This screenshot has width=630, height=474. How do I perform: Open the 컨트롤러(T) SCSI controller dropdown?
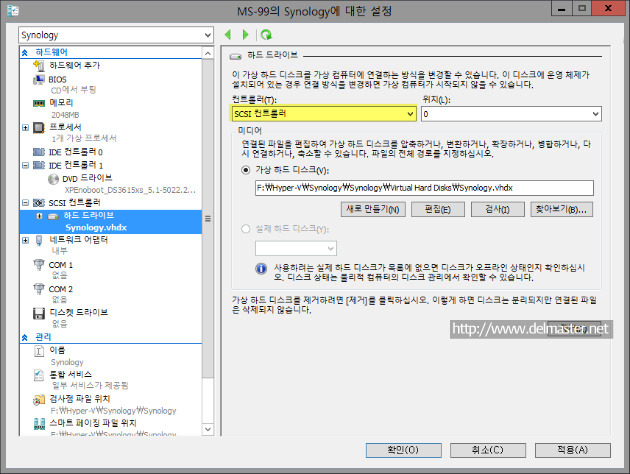click(324, 114)
